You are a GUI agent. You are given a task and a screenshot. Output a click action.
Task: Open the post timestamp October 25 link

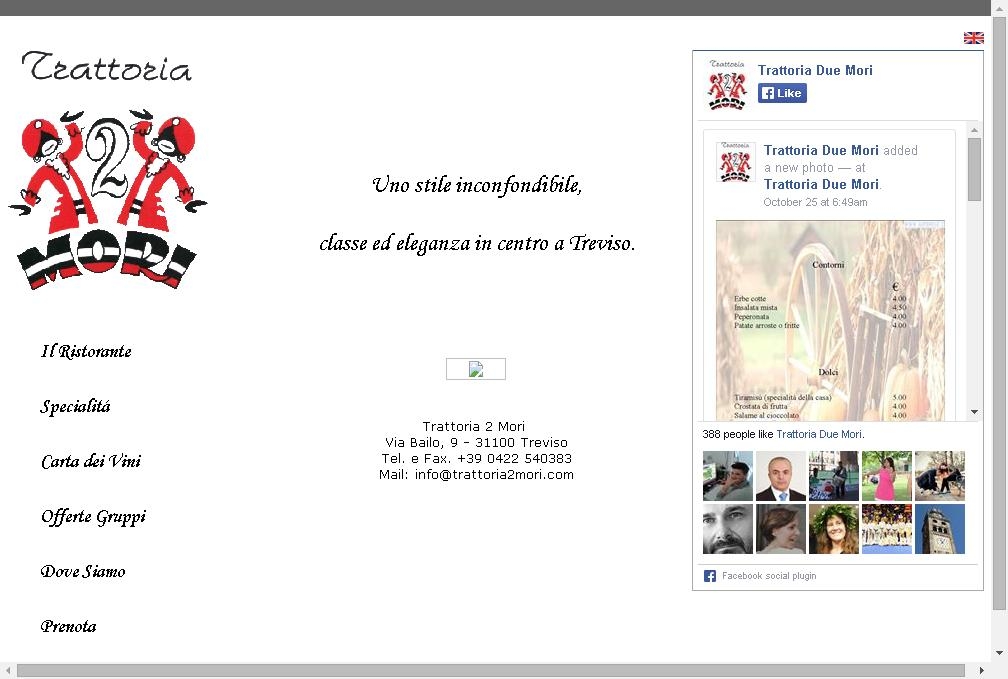coord(815,202)
